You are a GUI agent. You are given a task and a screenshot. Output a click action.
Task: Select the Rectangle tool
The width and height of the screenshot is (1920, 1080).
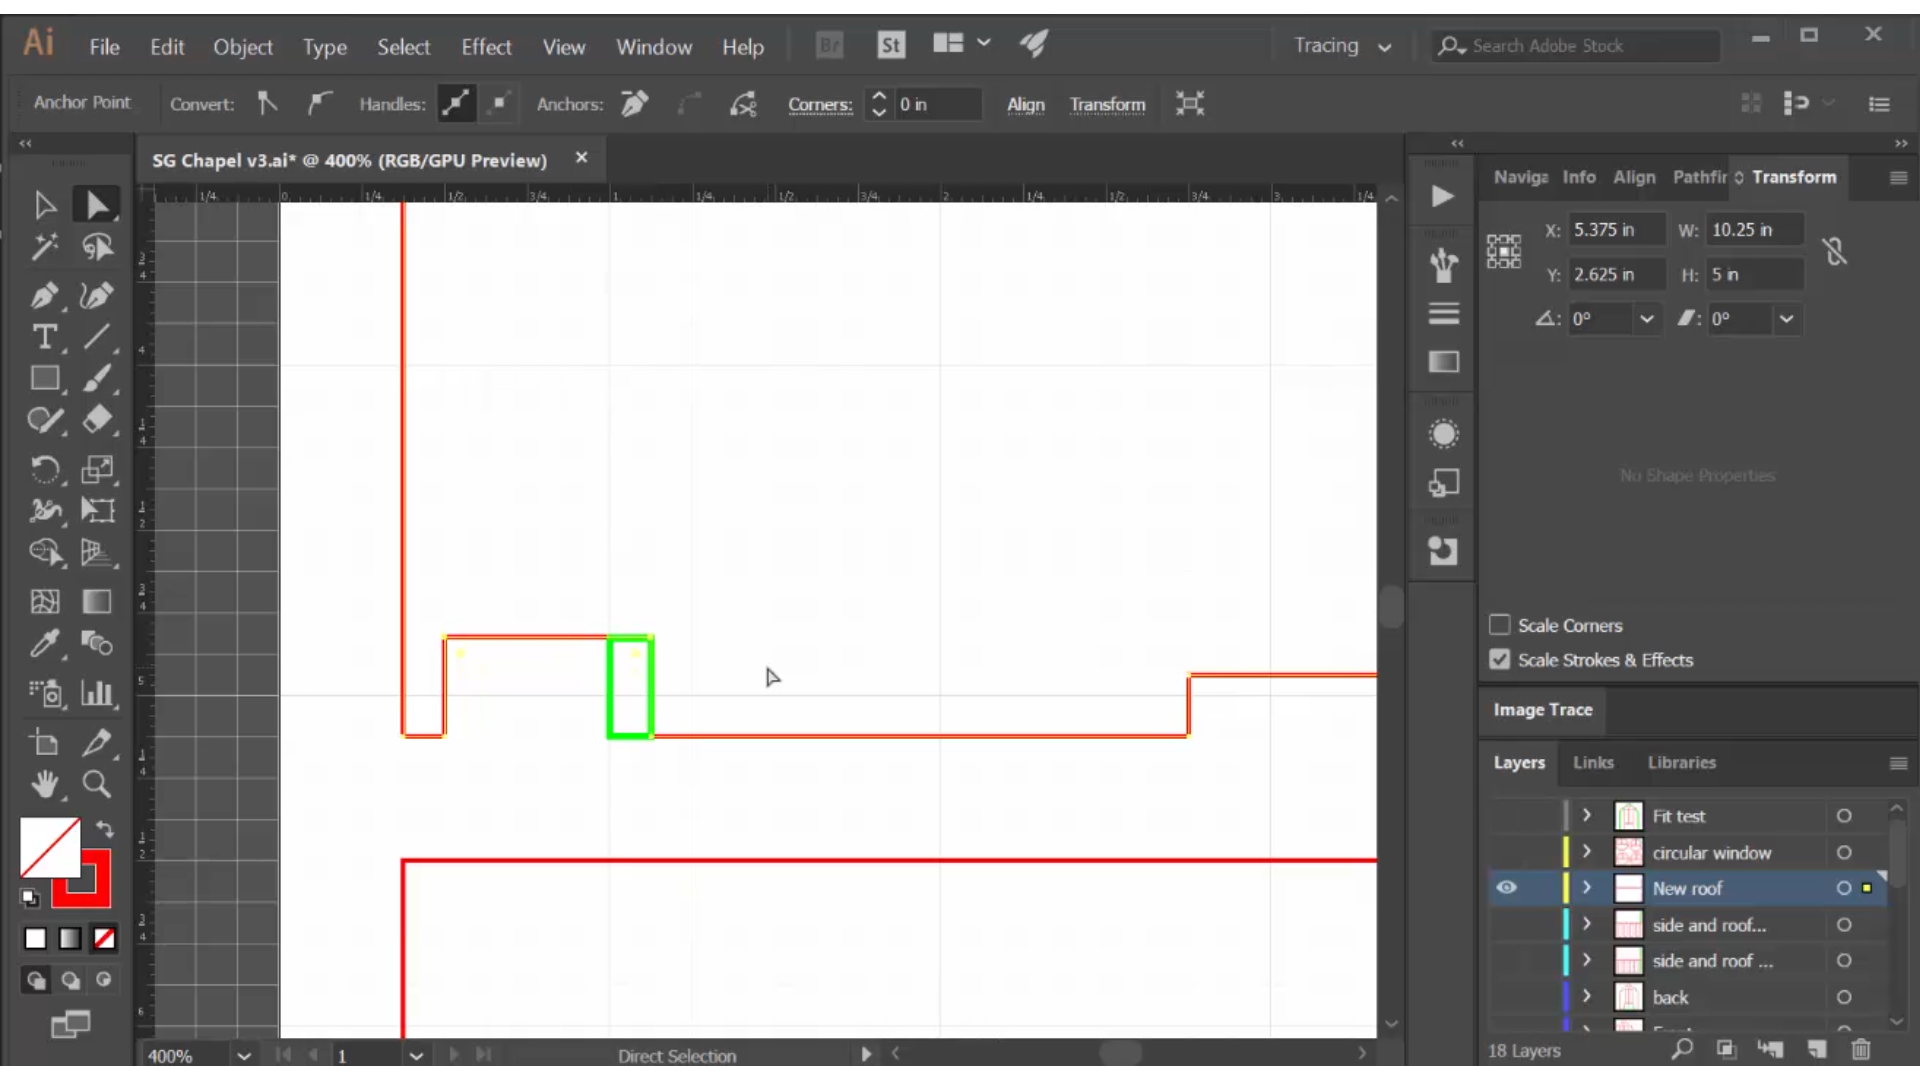point(45,380)
